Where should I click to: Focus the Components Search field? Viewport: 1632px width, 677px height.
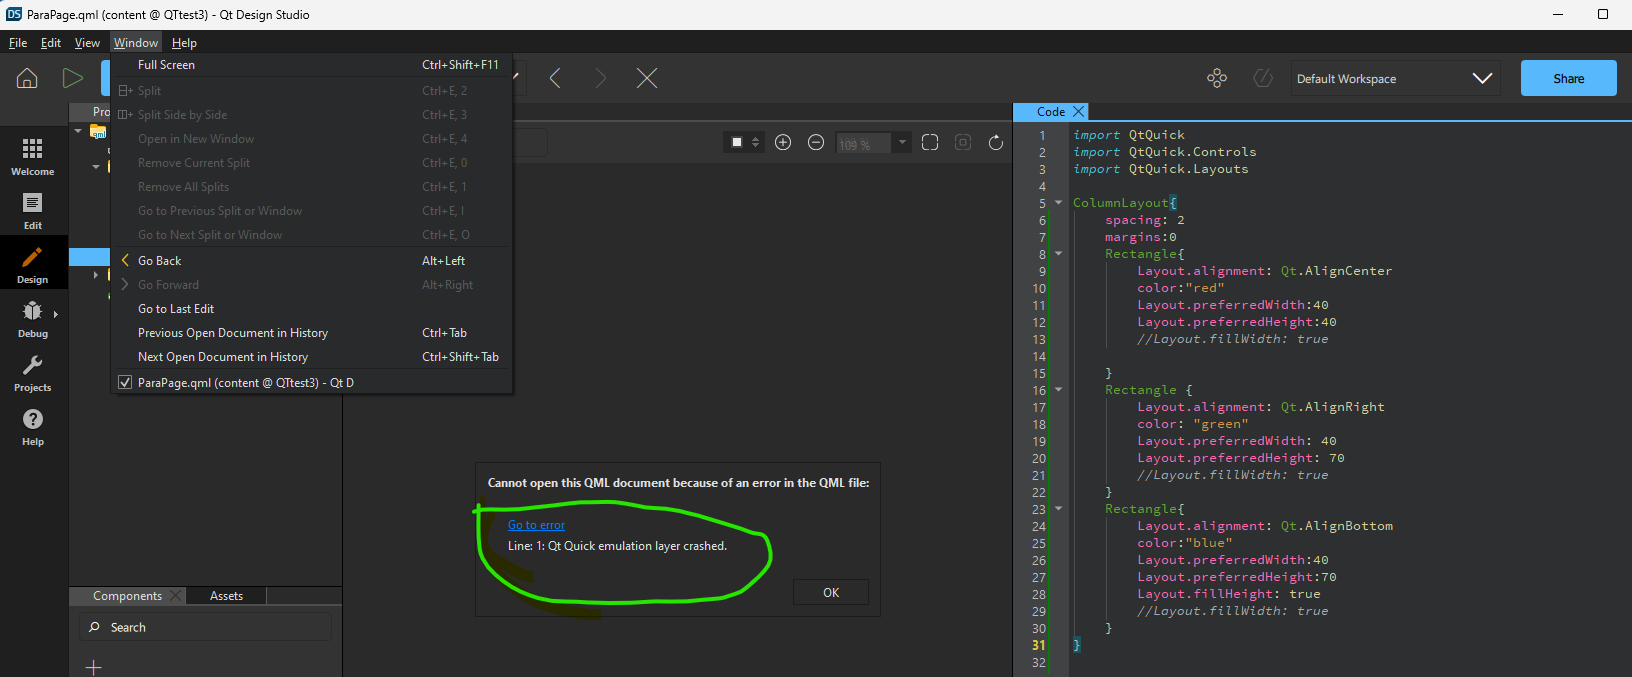205,627
